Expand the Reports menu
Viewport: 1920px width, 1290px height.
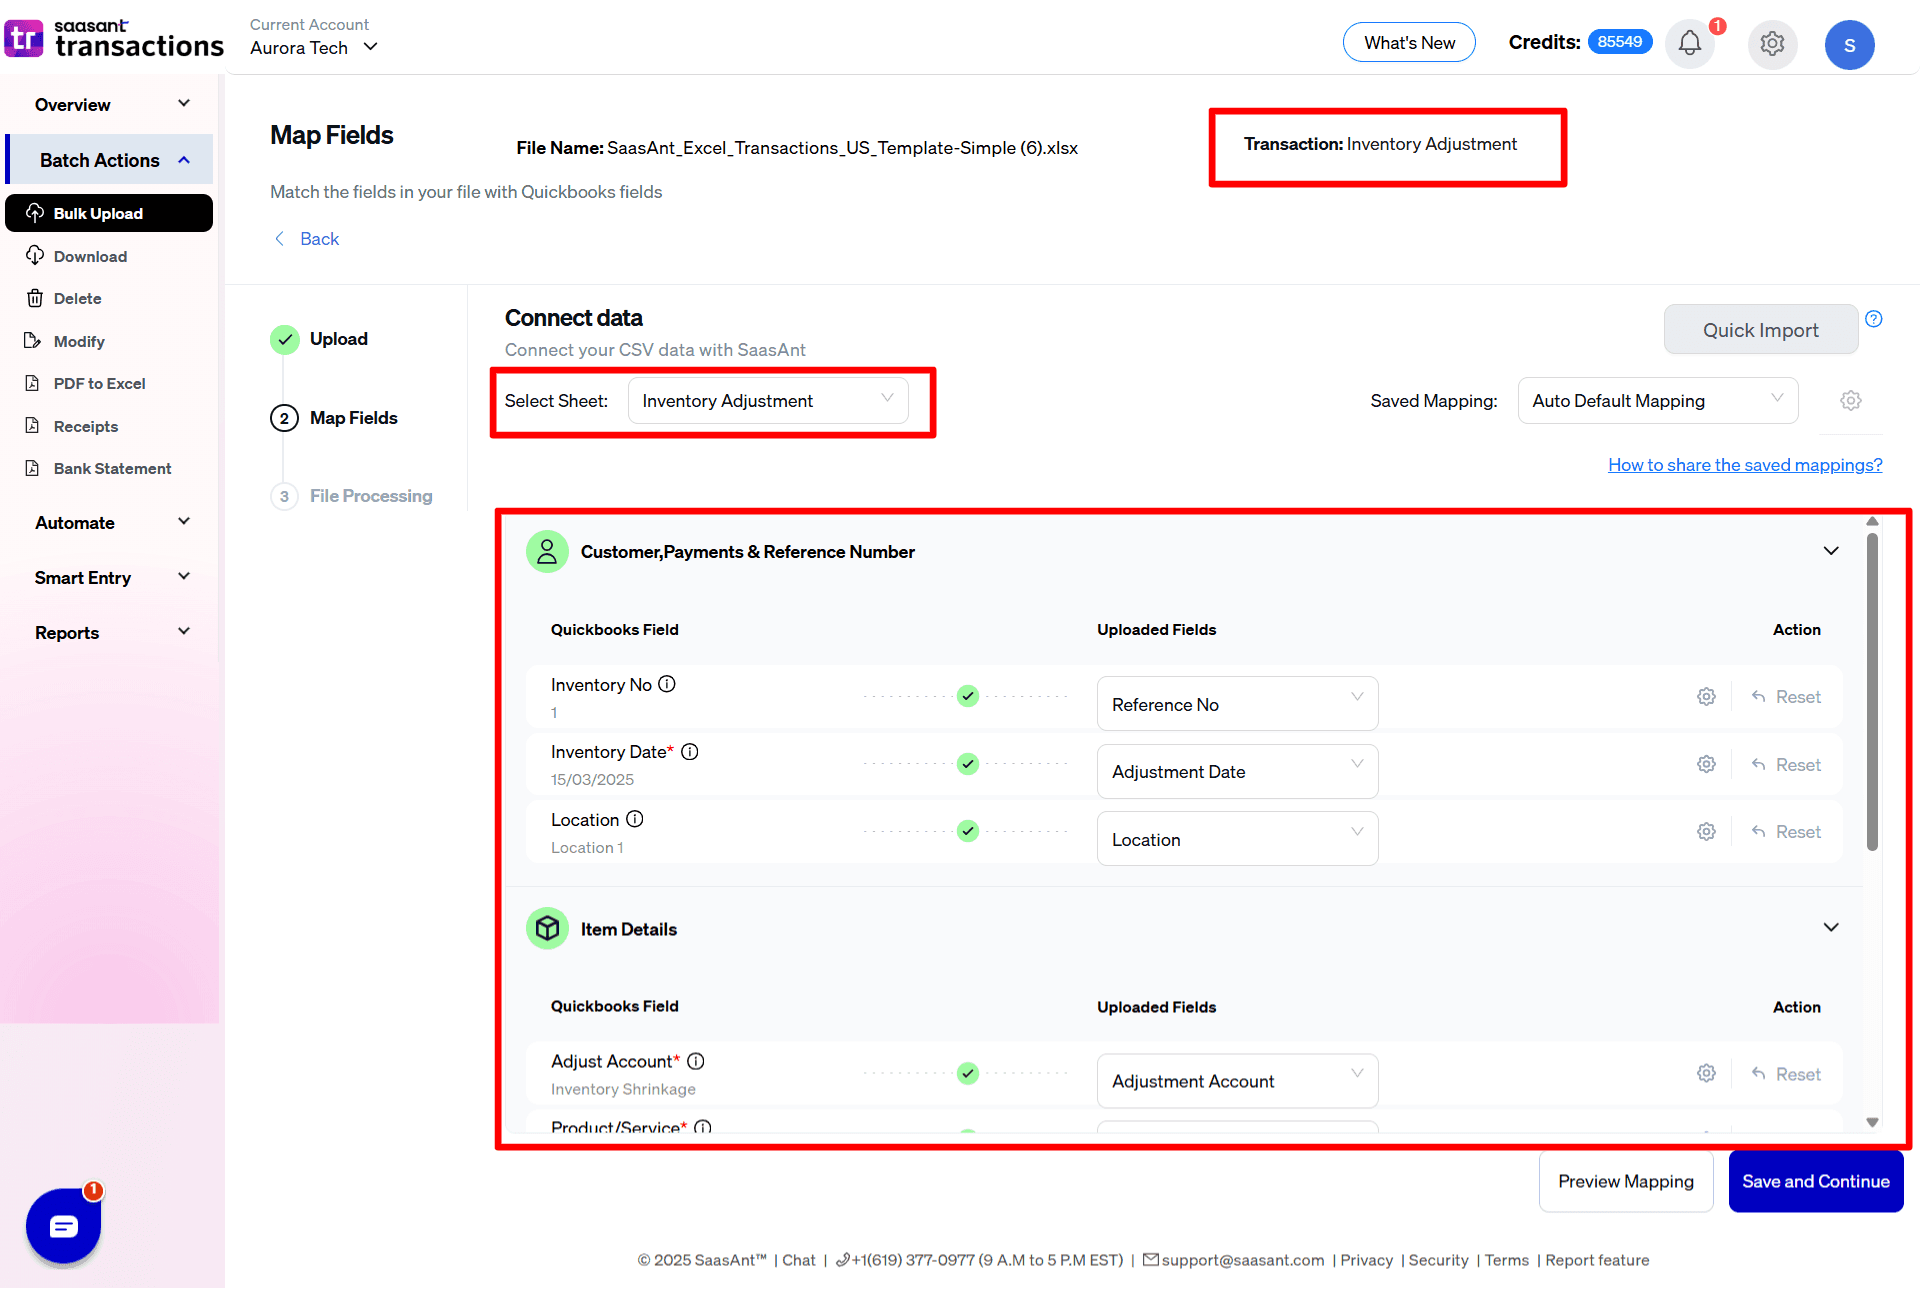point(110,632)
